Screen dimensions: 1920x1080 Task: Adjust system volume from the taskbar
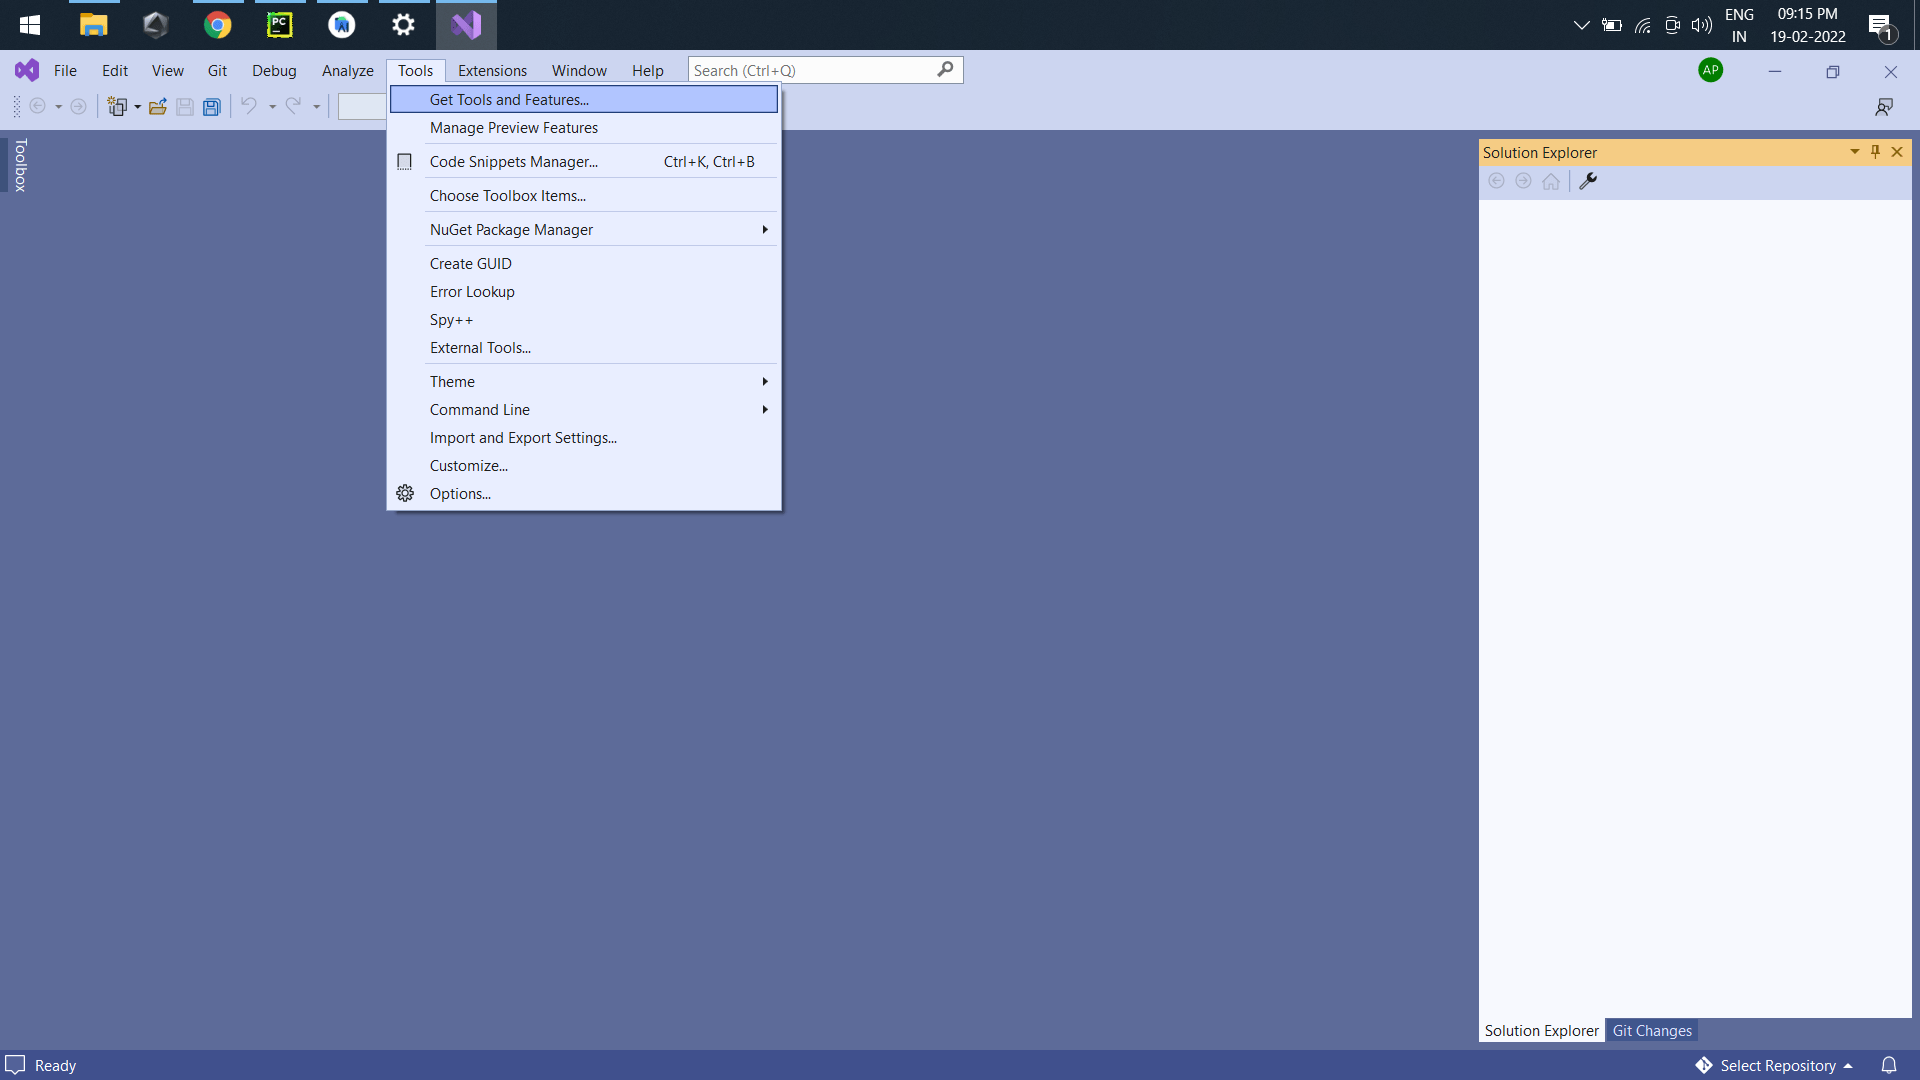[1701, 25]
